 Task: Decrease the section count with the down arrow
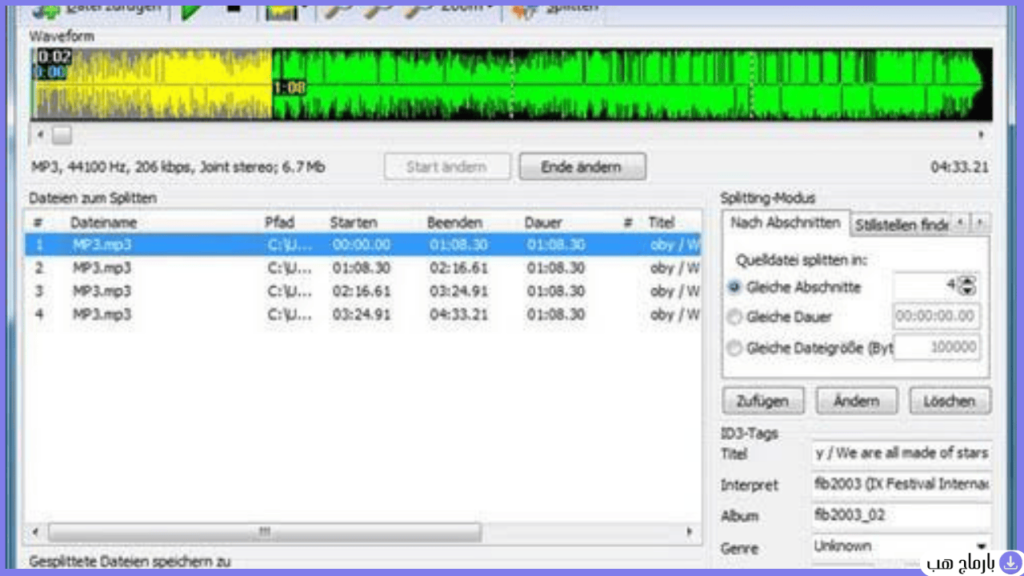click(x=968, y=290)
